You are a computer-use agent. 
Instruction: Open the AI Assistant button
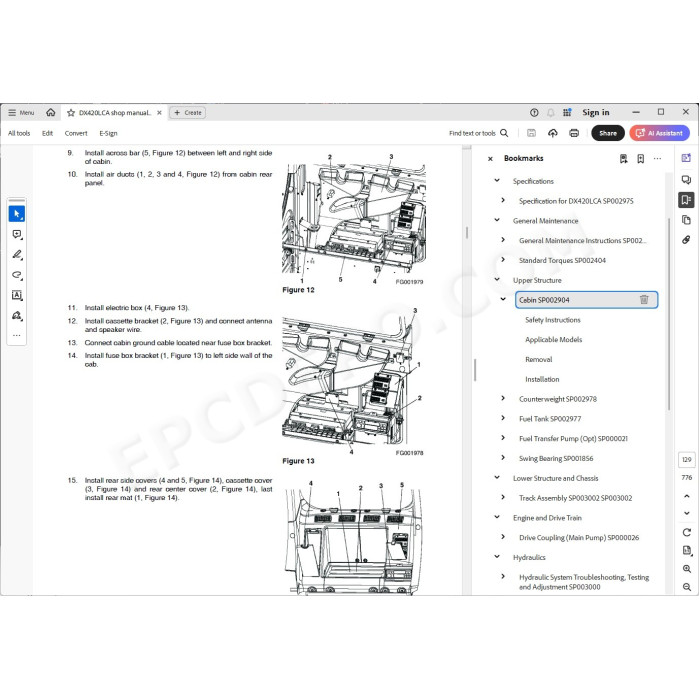[659, 133]
